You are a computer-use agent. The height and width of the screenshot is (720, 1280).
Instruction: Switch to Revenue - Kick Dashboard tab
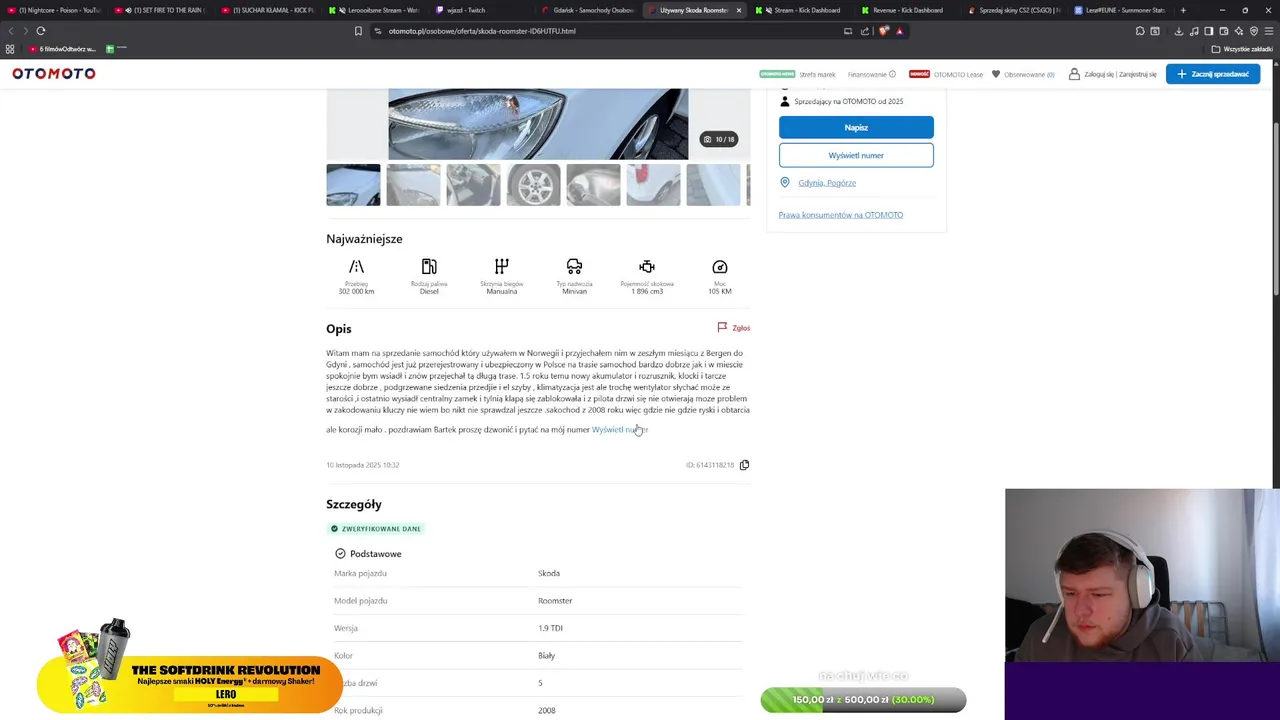pyautogui.click(x=906, y=10)
